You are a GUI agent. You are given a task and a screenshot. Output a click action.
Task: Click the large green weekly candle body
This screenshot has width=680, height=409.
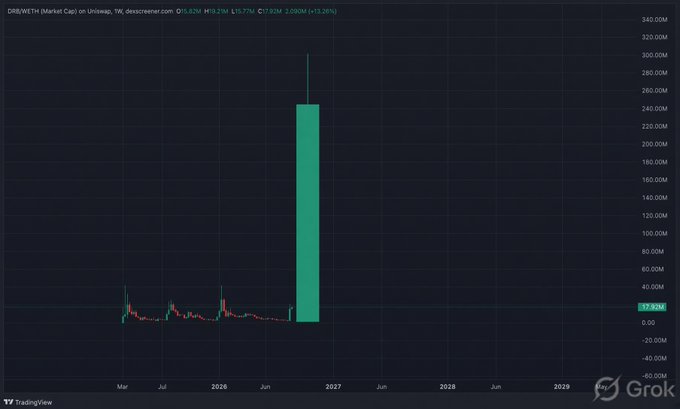307,213
